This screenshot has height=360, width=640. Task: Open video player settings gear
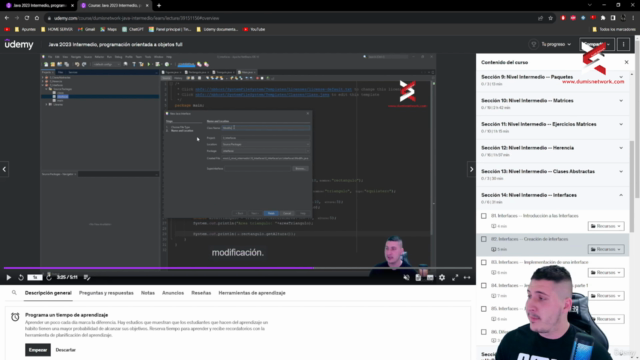[x=442, y=278]
